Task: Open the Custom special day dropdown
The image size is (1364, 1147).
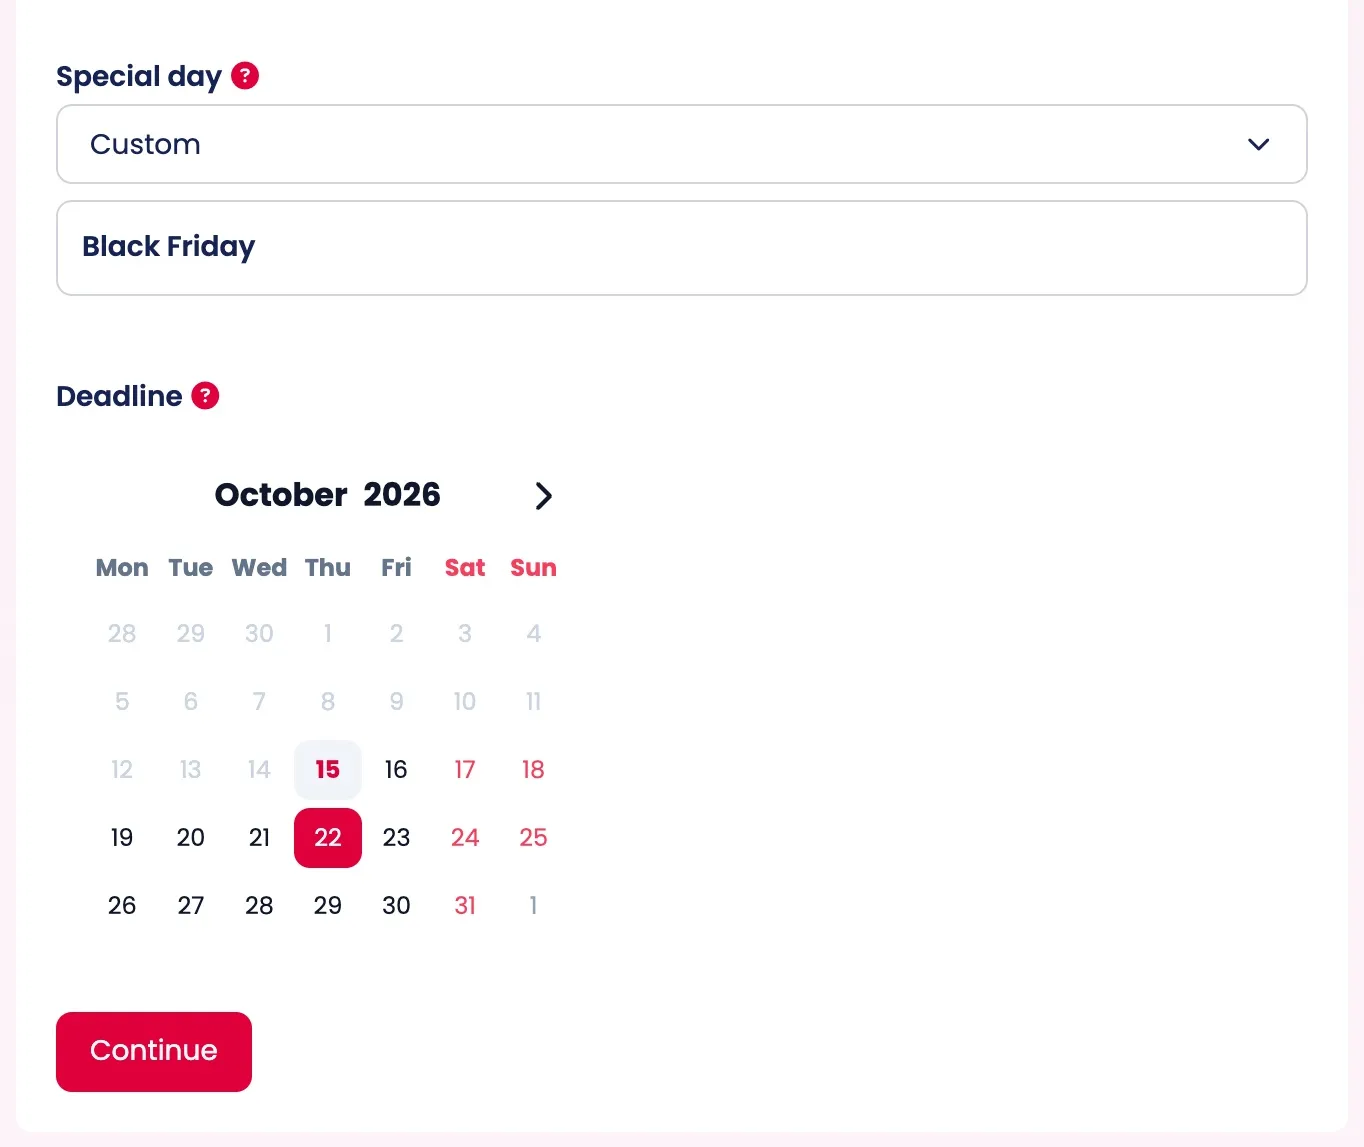Action: 682,144
